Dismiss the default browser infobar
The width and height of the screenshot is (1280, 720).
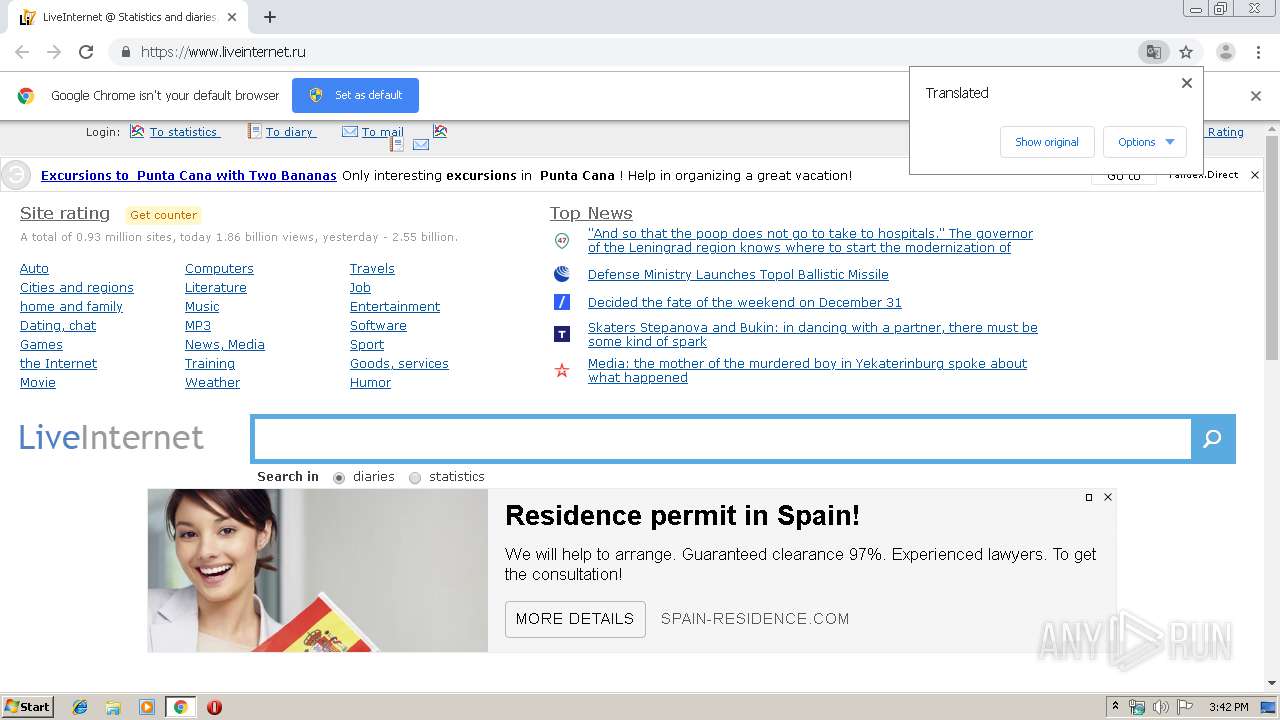tap(1256, 96)
